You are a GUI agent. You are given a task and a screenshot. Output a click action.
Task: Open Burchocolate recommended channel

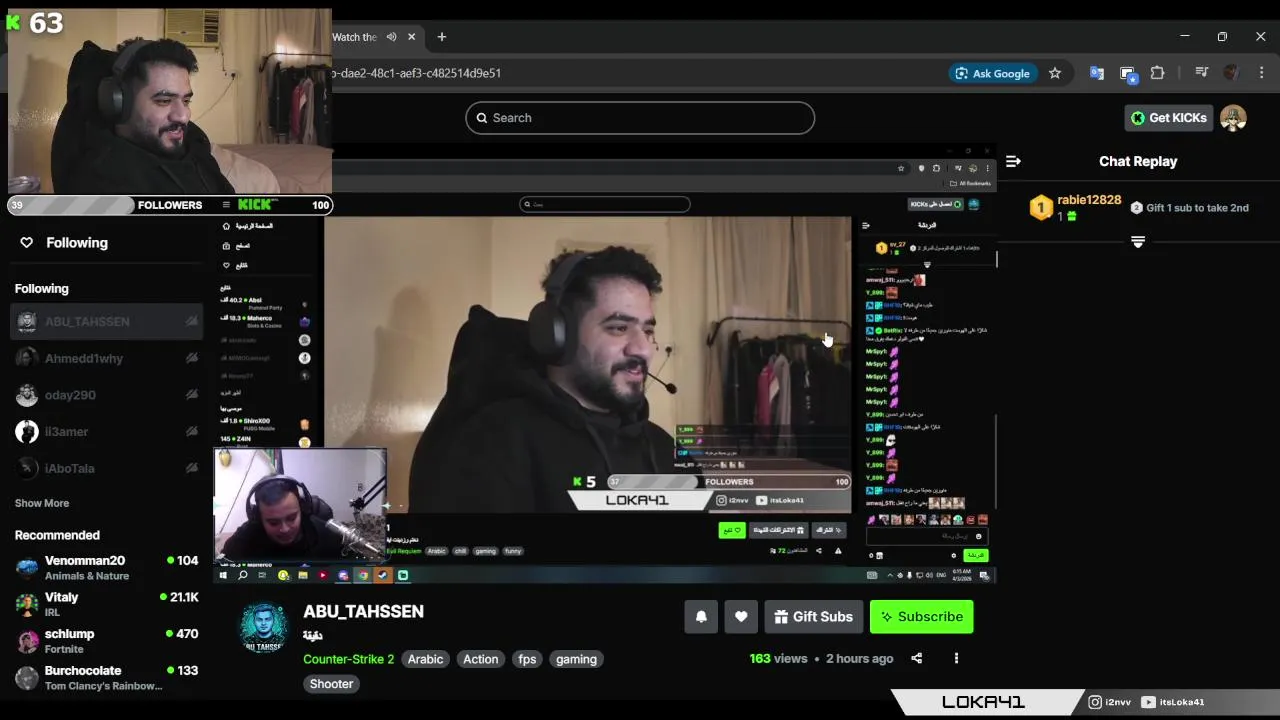tap(106, 678)
